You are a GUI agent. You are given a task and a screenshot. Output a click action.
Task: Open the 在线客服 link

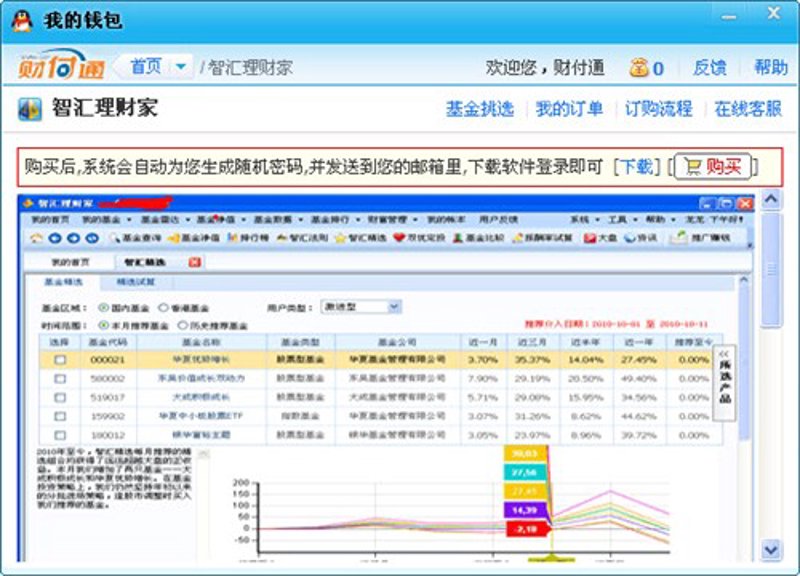click(748, 109)
